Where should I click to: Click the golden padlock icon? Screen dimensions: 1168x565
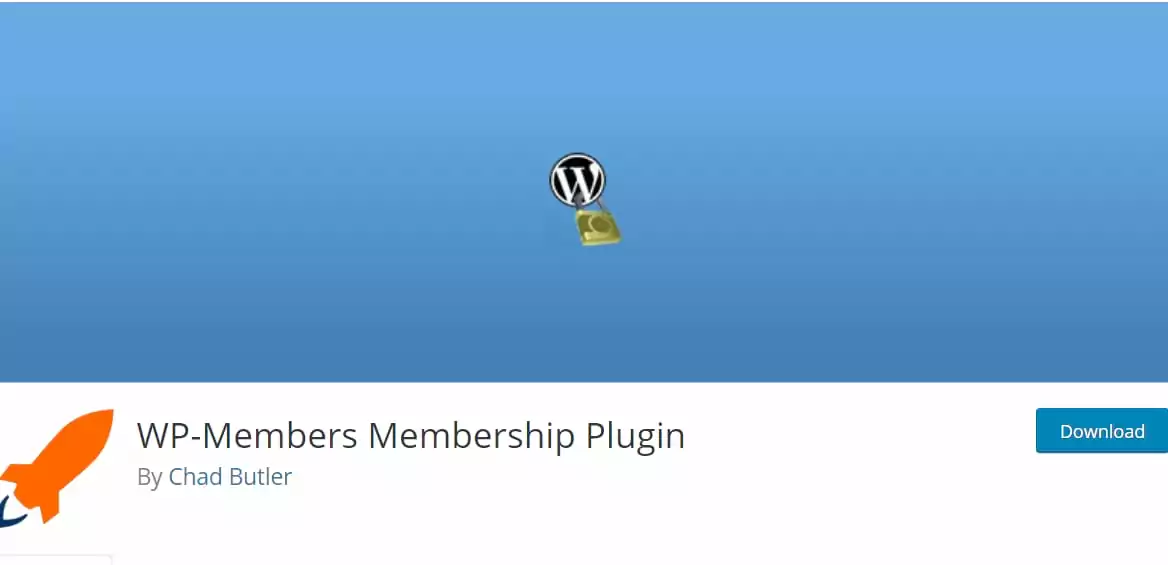click(598, 227)
